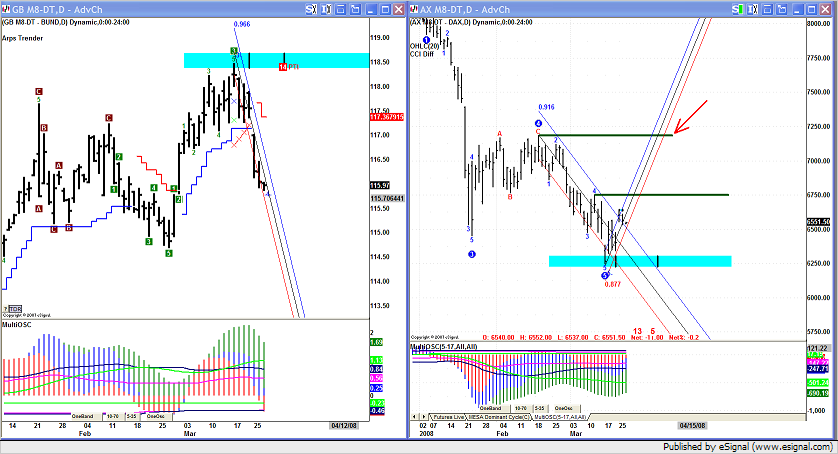This screenshot has width=838, height=454.
Task: Open the www.esignal.com published-by link
Action: [x=790, y=445]
